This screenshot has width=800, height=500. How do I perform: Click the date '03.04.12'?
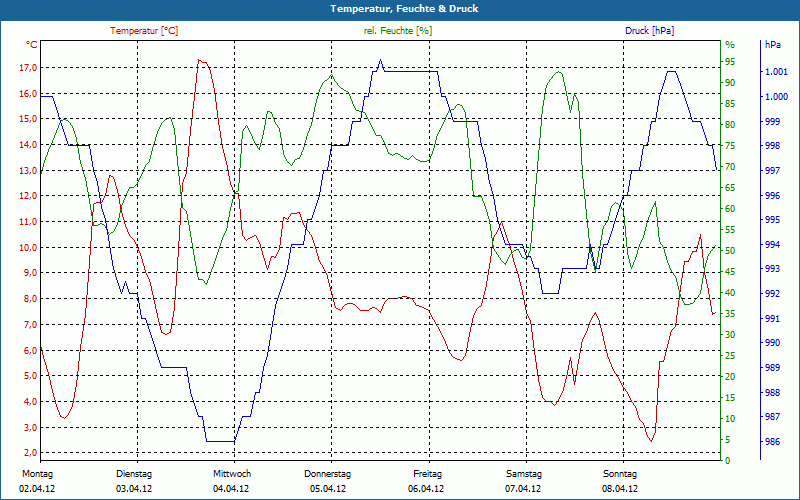tap(134, 489)
